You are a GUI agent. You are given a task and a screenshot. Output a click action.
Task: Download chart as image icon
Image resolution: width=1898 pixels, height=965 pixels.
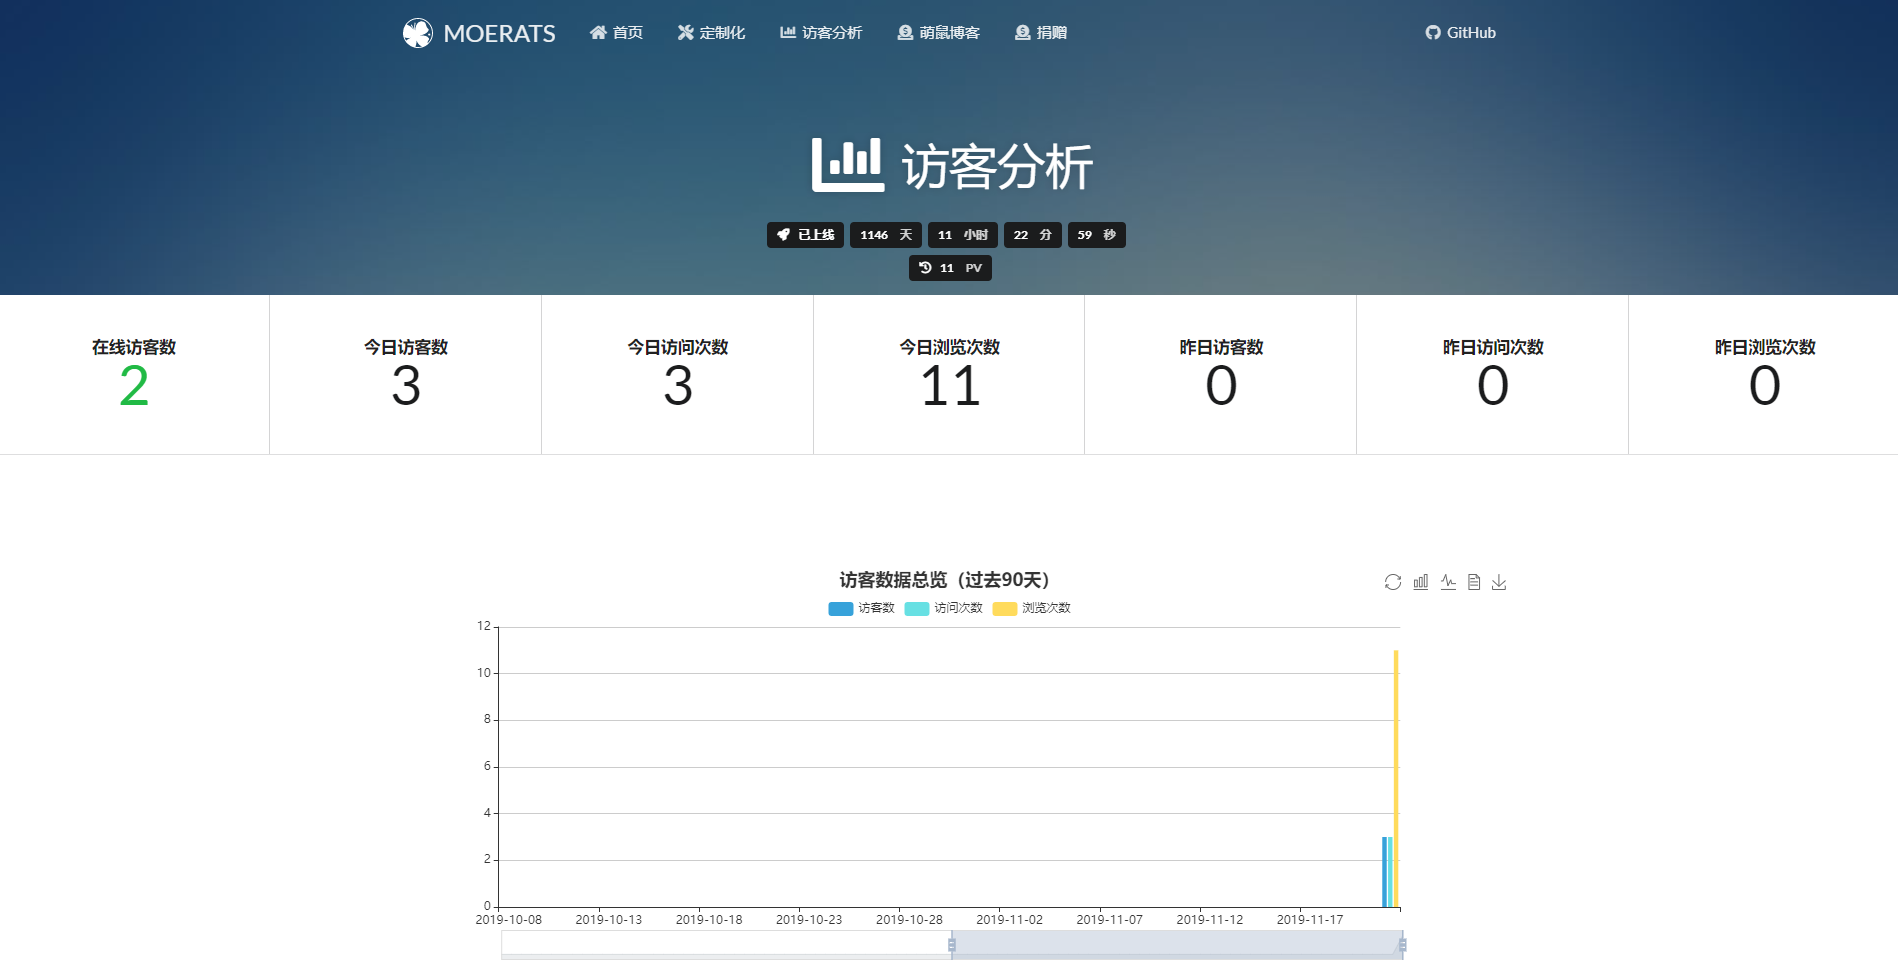(x=1499, y=582)
